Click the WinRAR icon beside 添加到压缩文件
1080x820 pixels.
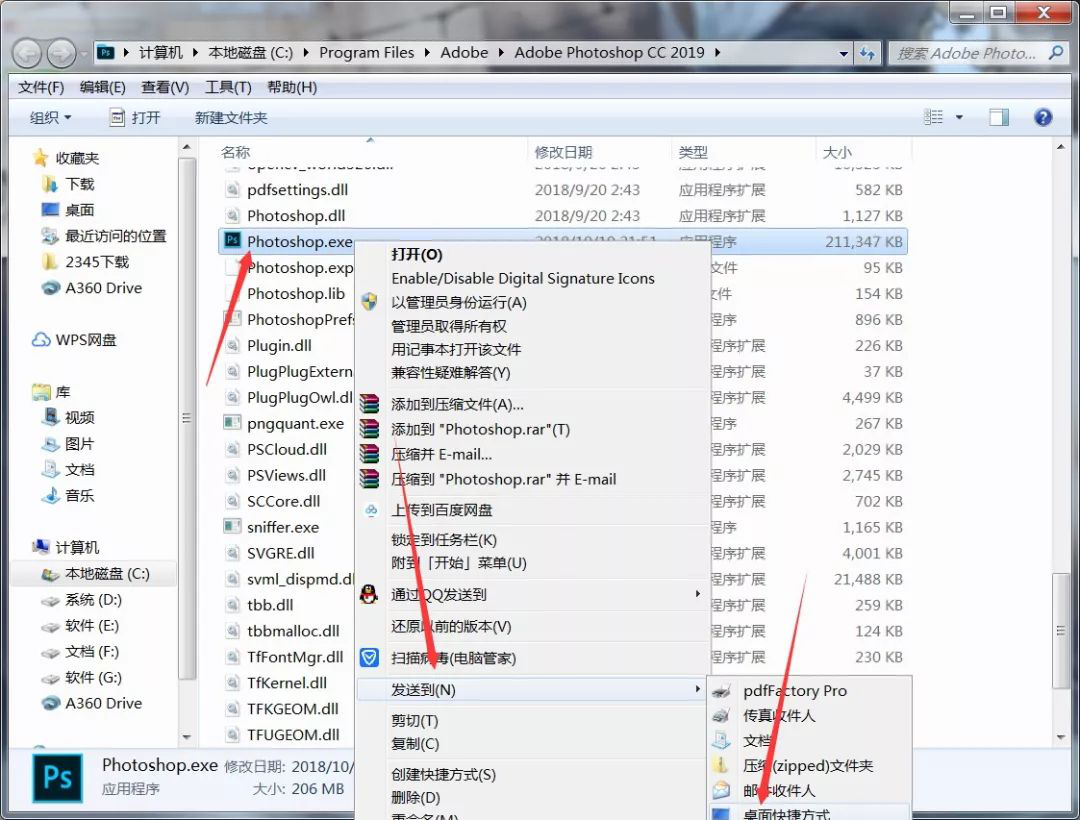(369, 403)
